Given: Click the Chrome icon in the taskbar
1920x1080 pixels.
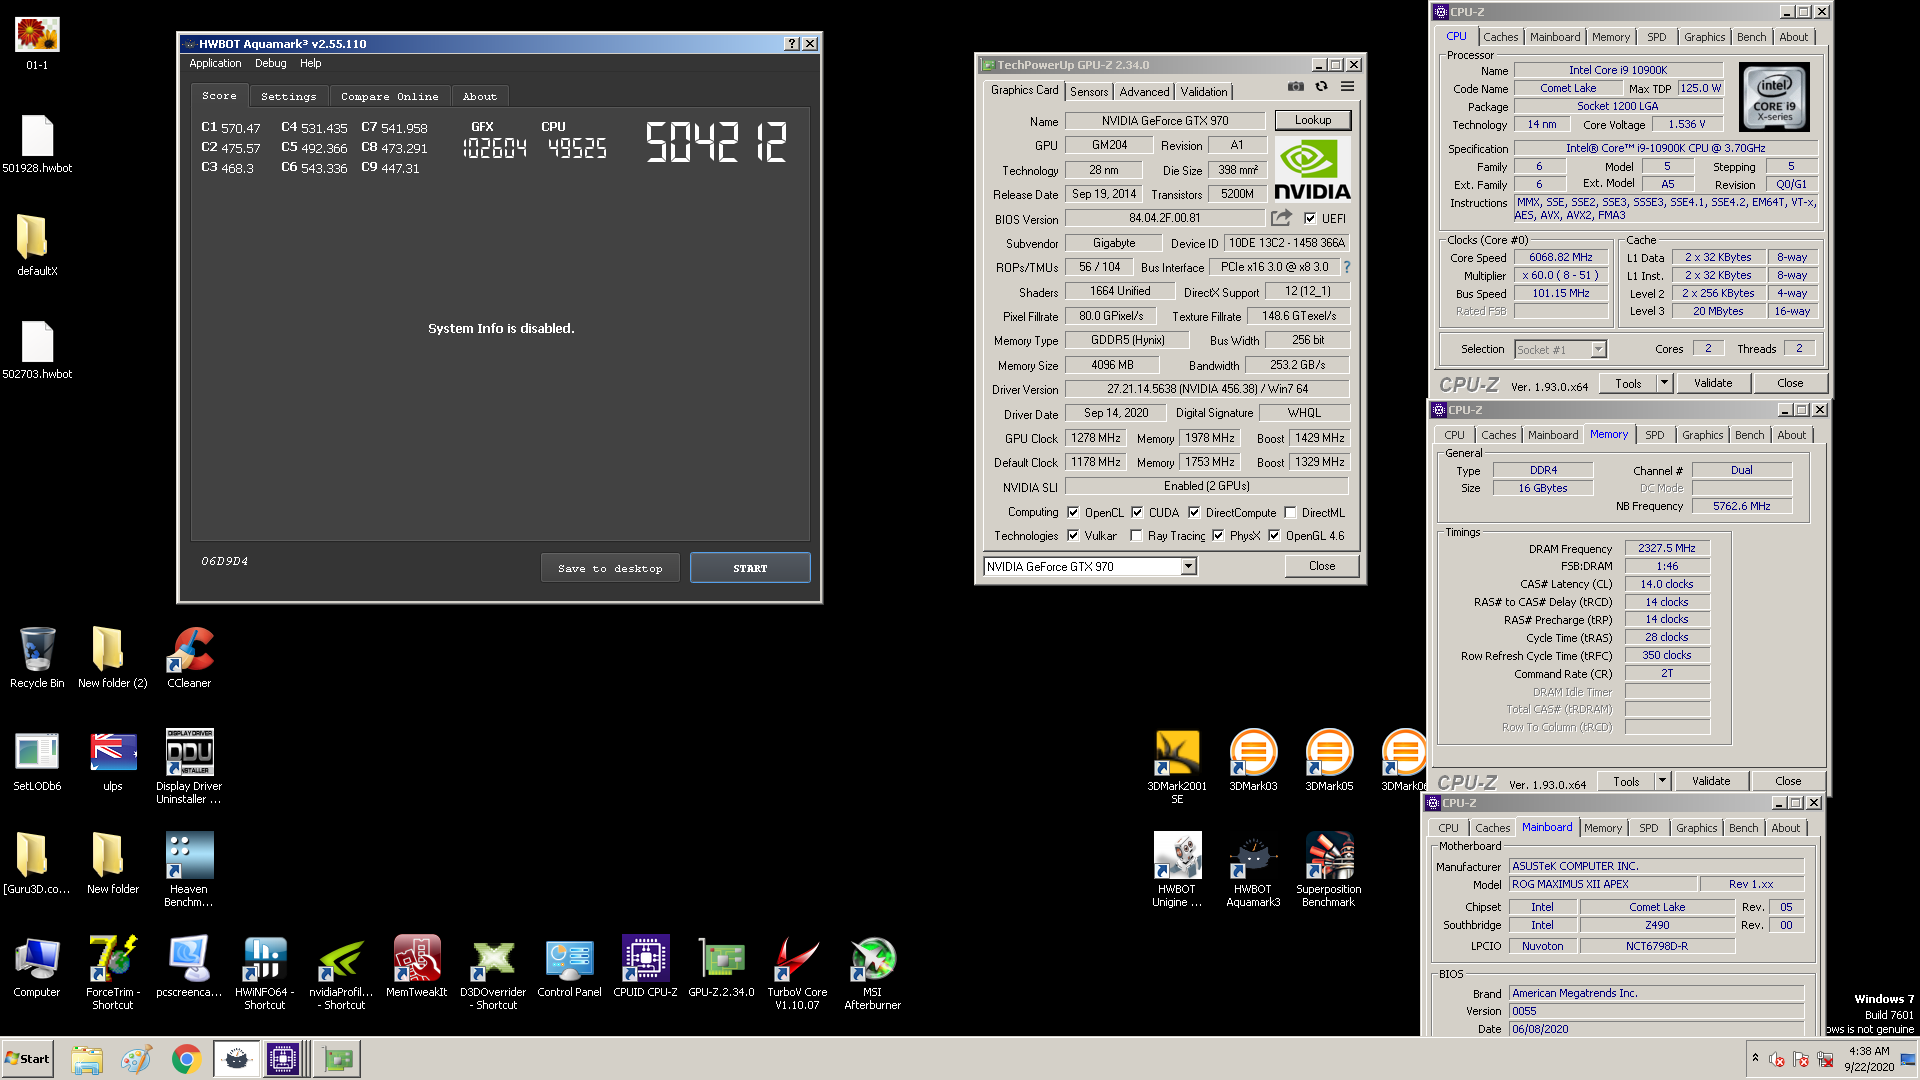Looking at the screenshot, I should coord(186,1058).
